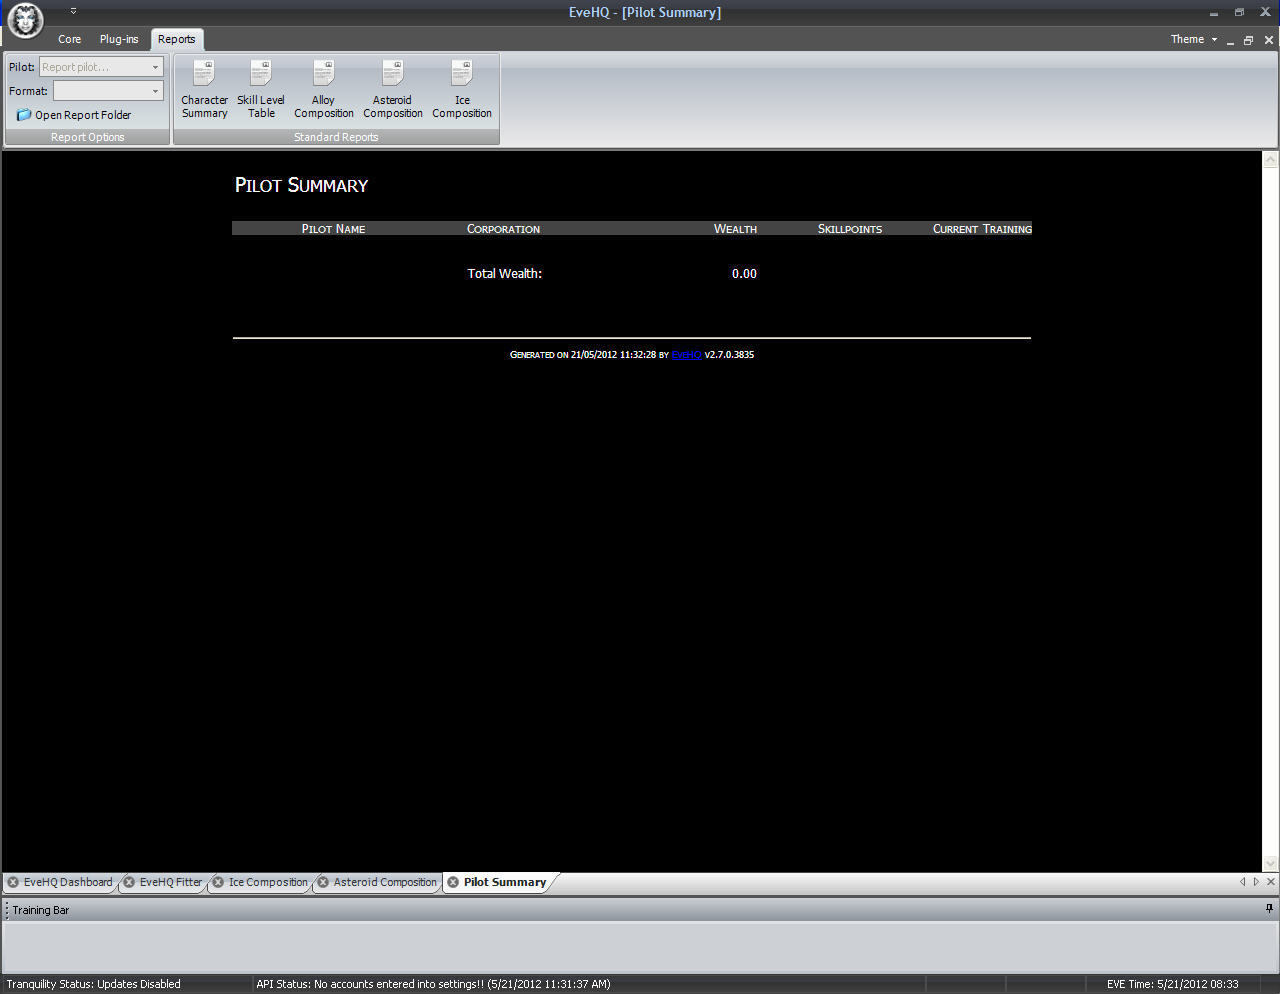Click the report scrollbar down arrow
Image resolution: width=1280 pixels, height=994 pixels.
1270,863
